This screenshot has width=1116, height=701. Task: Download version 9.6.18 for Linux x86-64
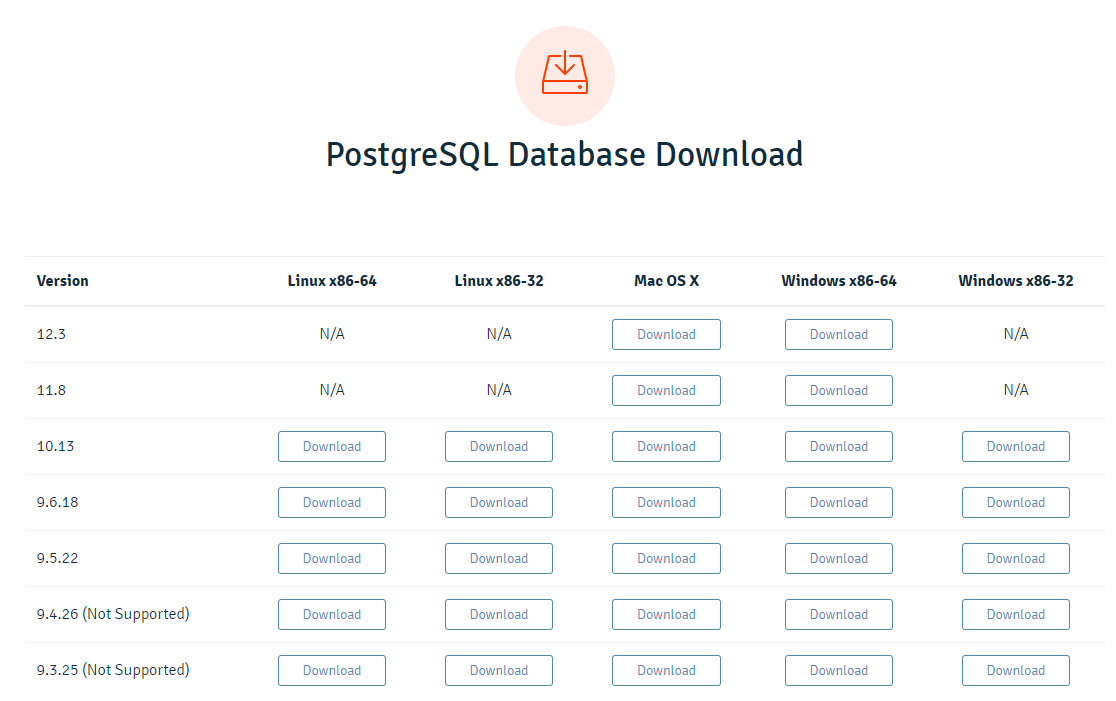[332, 502]
